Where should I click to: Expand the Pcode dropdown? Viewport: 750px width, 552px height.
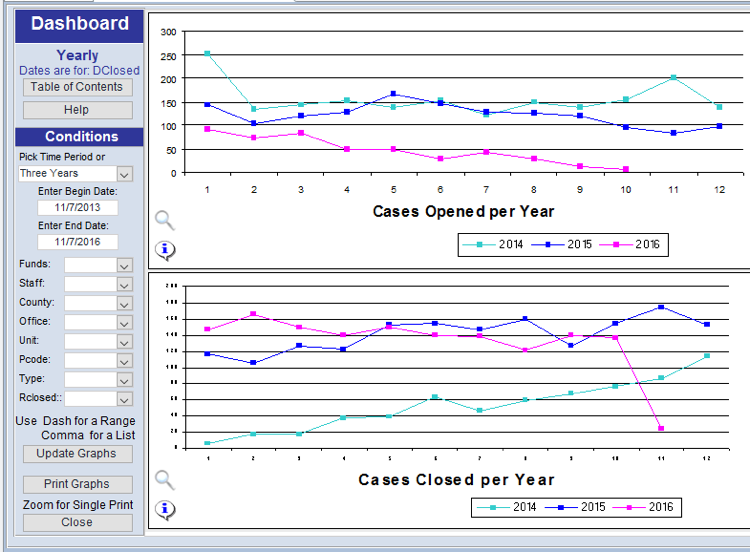coord(124,360)
